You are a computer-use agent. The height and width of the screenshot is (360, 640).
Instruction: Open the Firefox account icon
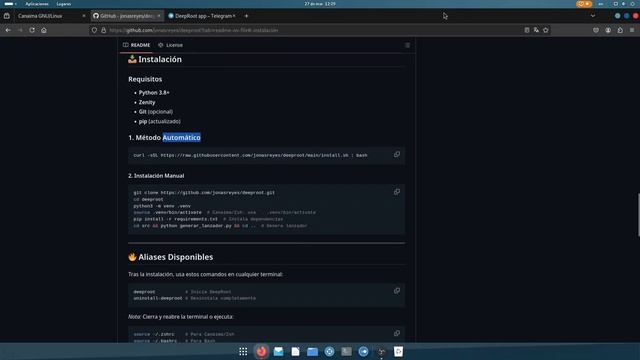608,30
